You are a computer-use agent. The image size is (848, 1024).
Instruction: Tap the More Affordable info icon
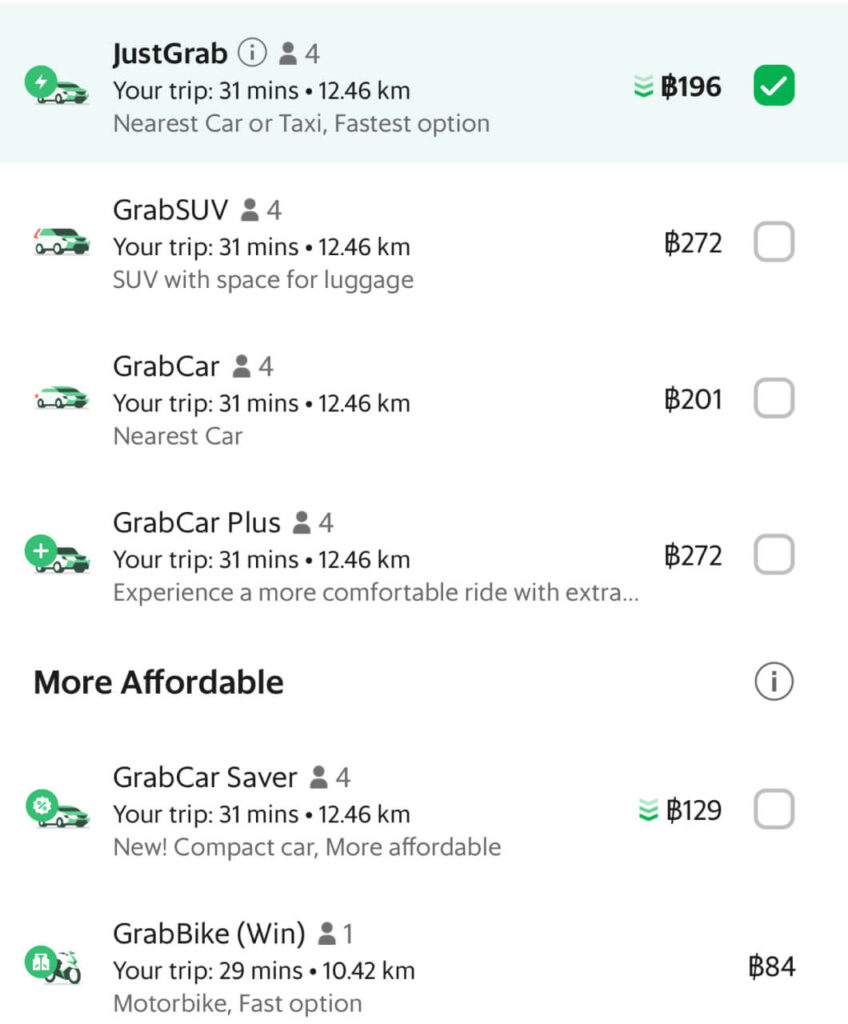[774, 681]
